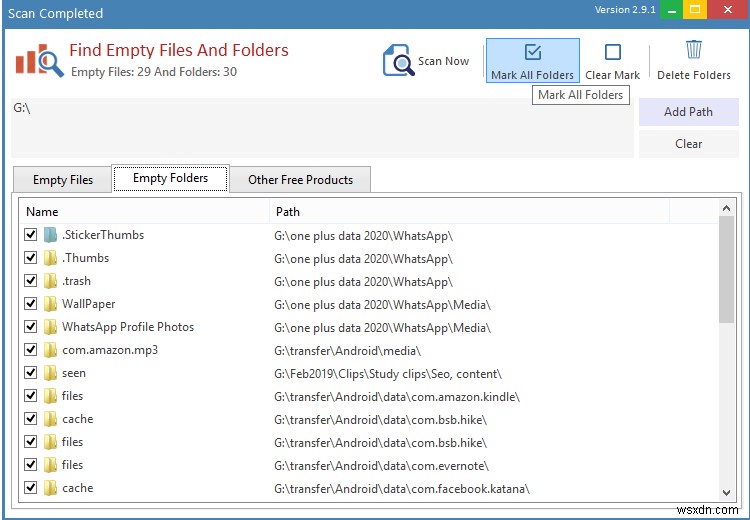The width and height of the screenshot is (750, 520).
Task: Toggle the WallPaper checkbox
Action: [31, 303]
